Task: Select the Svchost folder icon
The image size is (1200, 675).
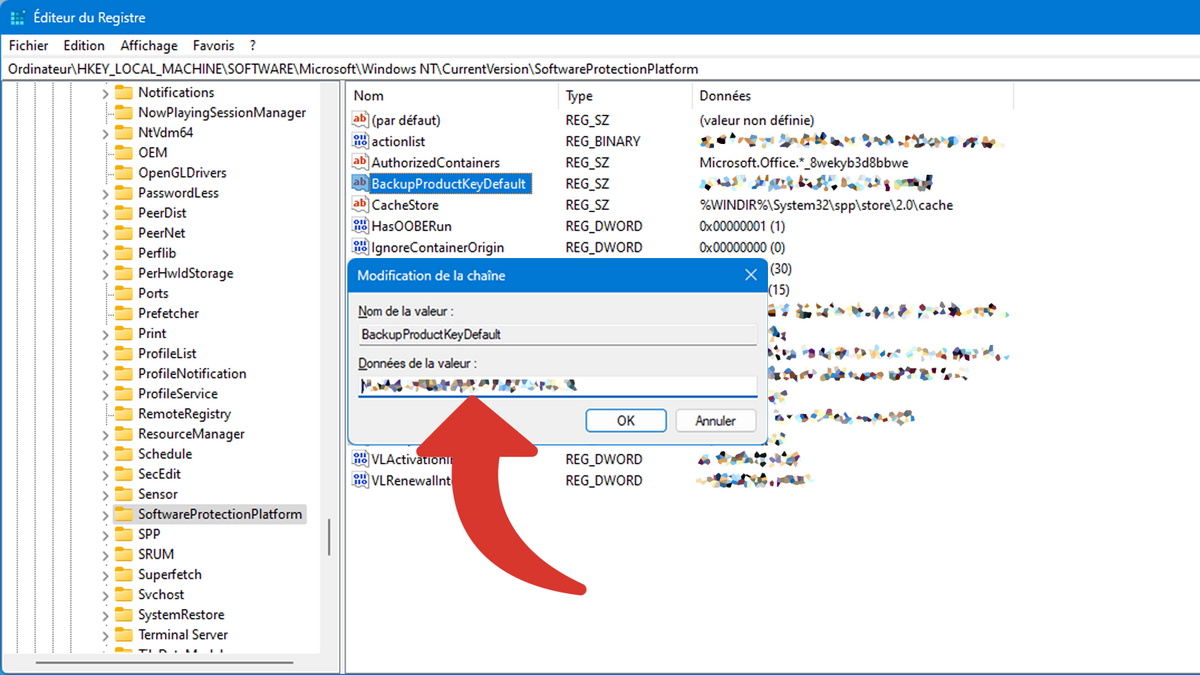Action: coord(123,594)
